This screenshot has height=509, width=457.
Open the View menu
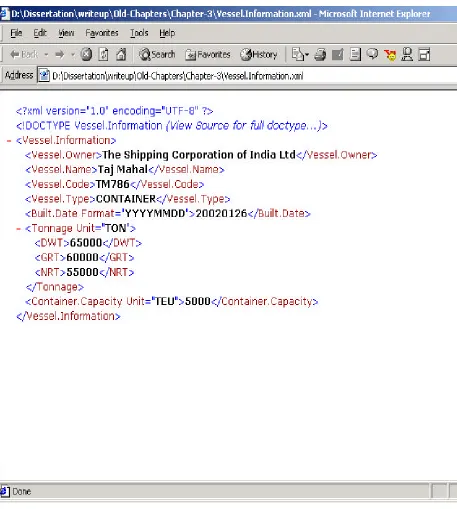point(66,33)
